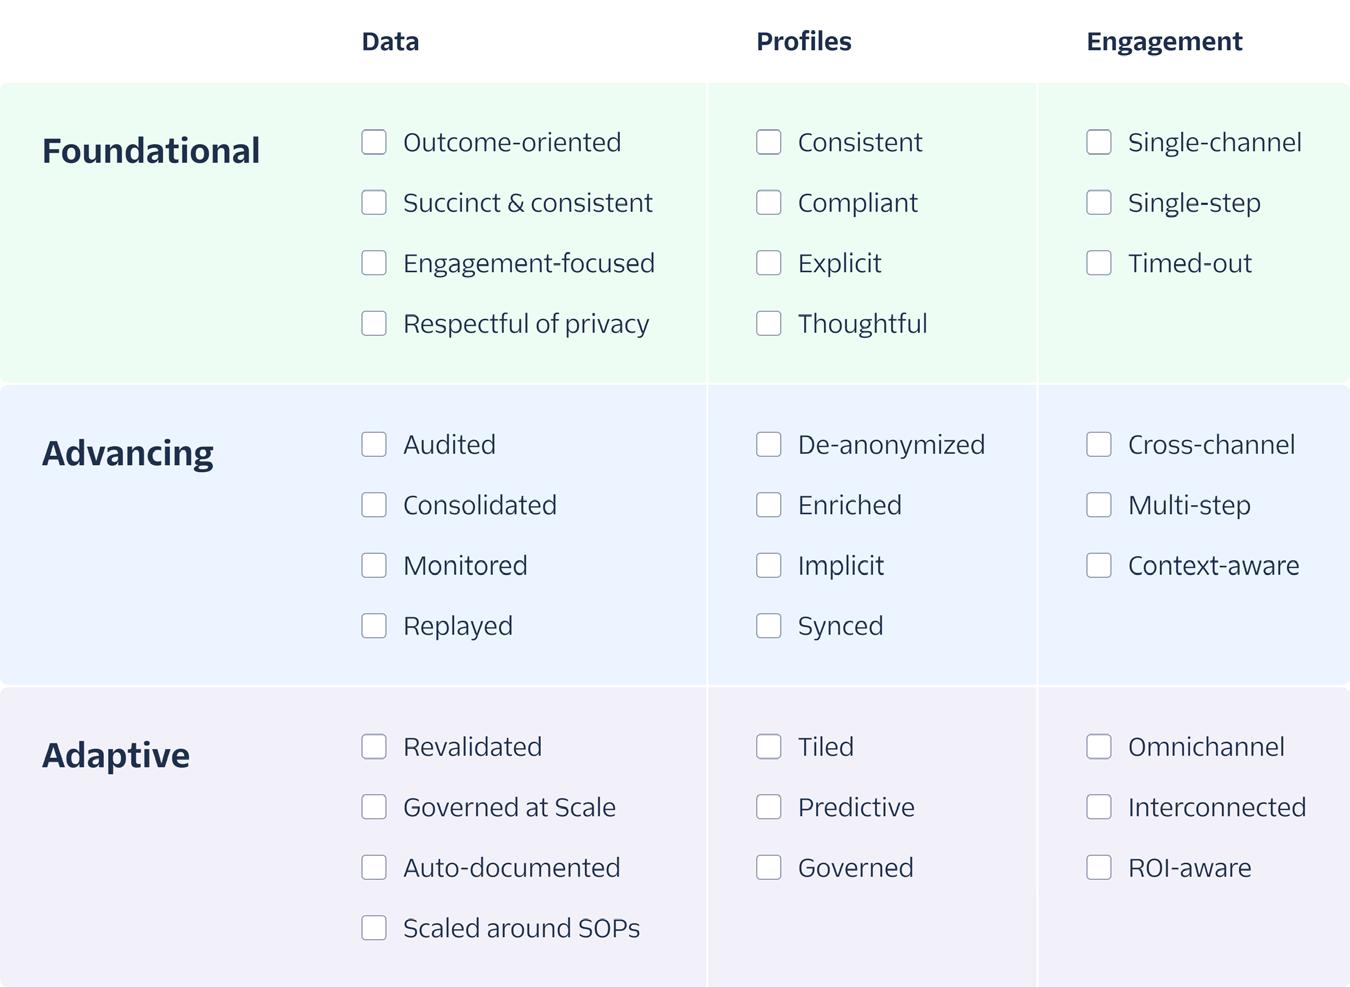Check the Predictive checkbox
Image resolution: width=1350 pixels, height=987 pixels.
coord(769,807)
